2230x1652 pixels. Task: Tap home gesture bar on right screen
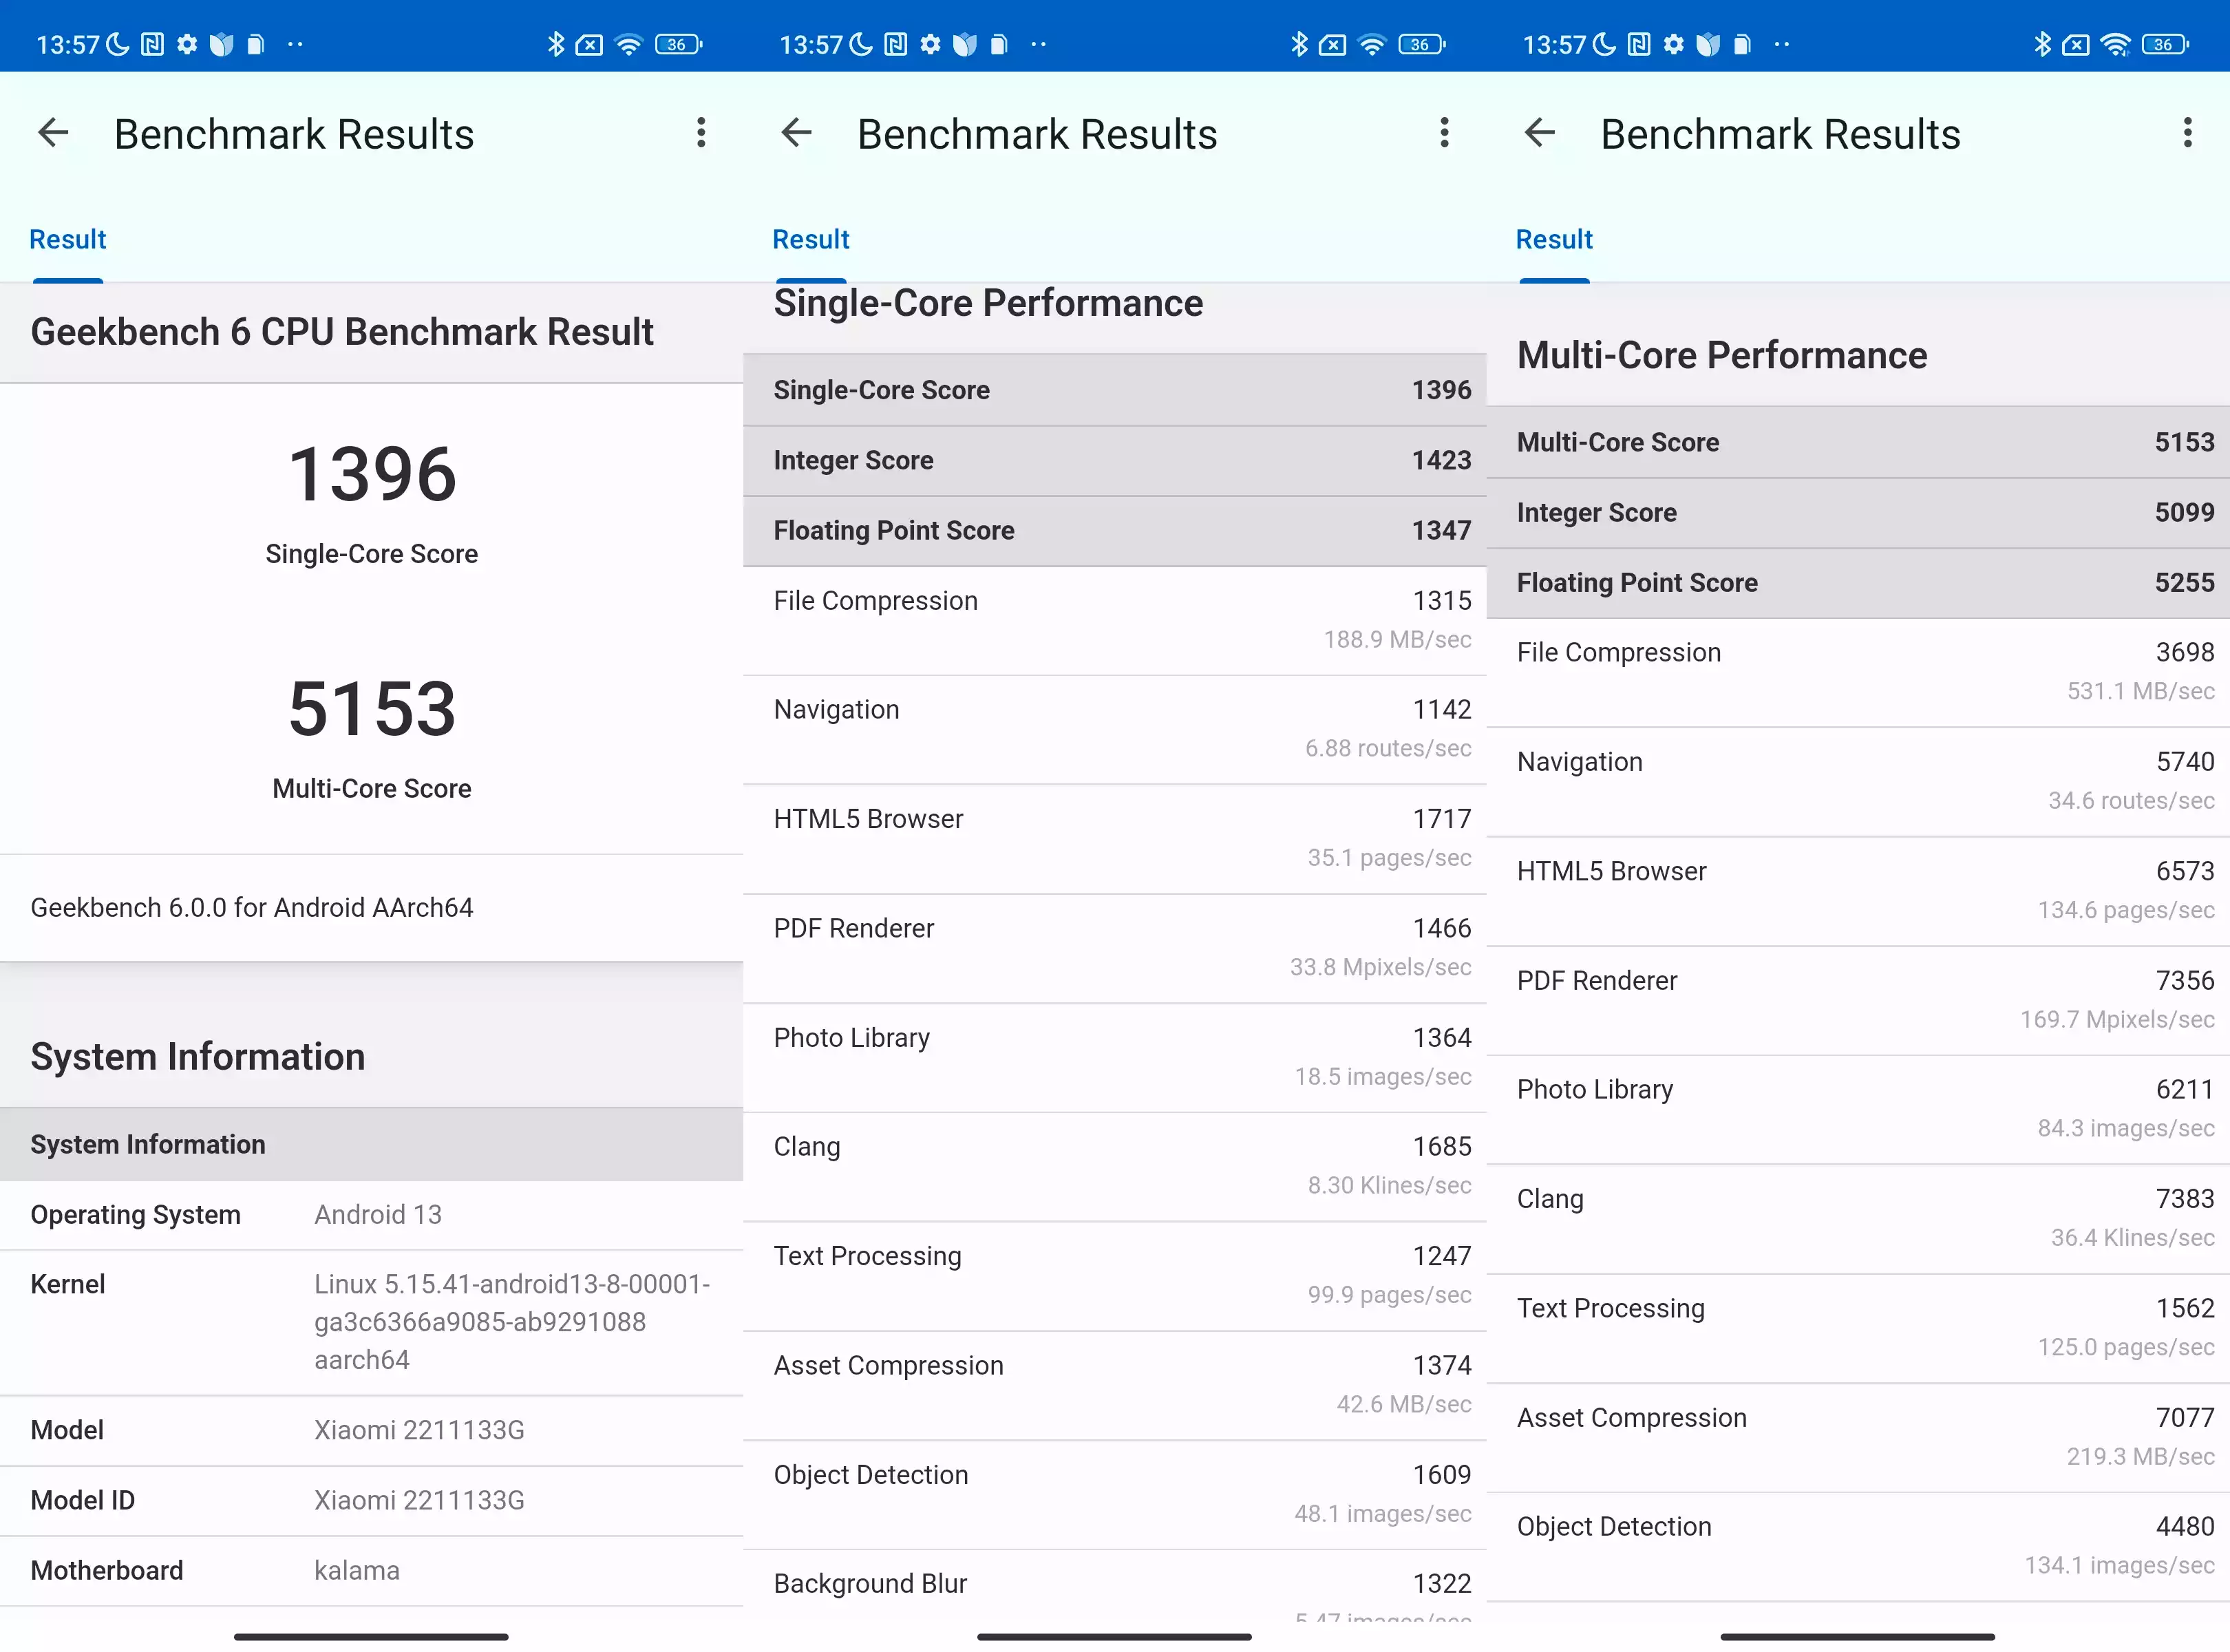[1858, 1637]
